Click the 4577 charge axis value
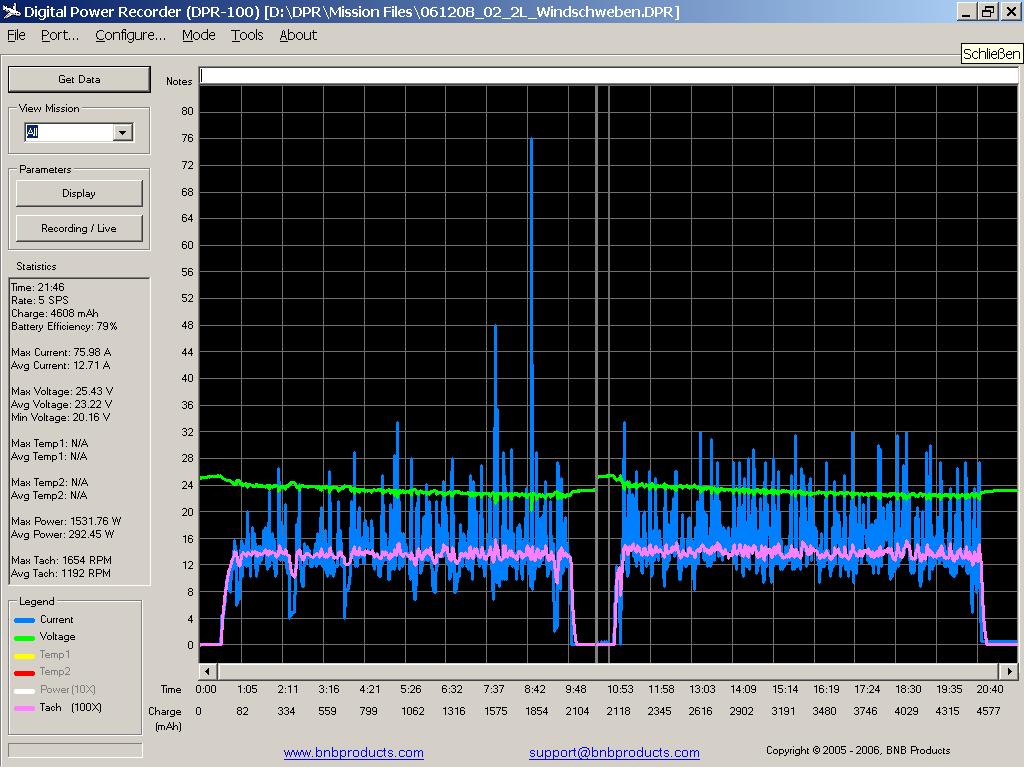1024x768 pixels. 988,711
